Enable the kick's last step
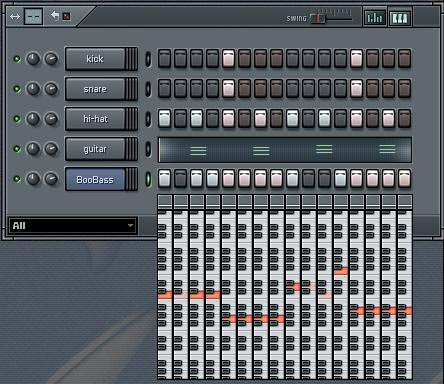This screenshot has width=444, height=384. [404, 58]
